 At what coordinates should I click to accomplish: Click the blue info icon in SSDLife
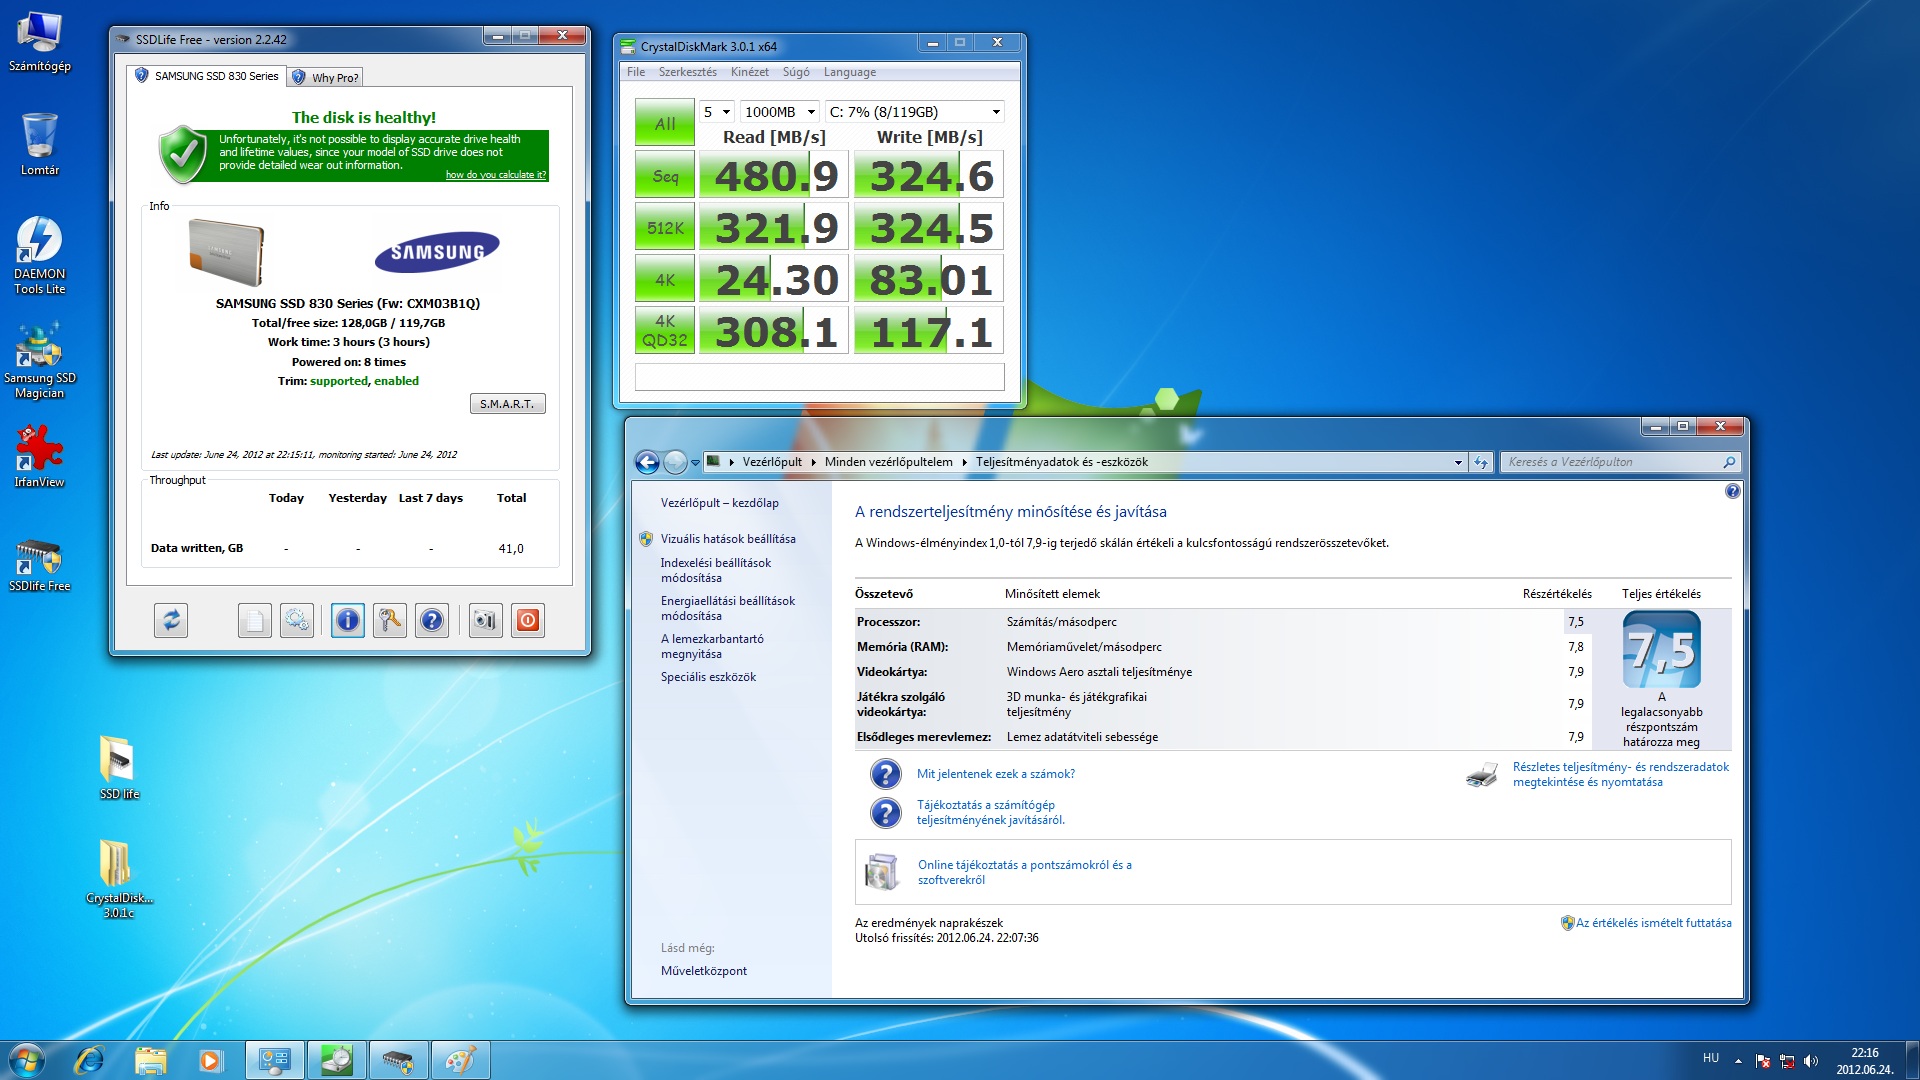coord(347,621)
